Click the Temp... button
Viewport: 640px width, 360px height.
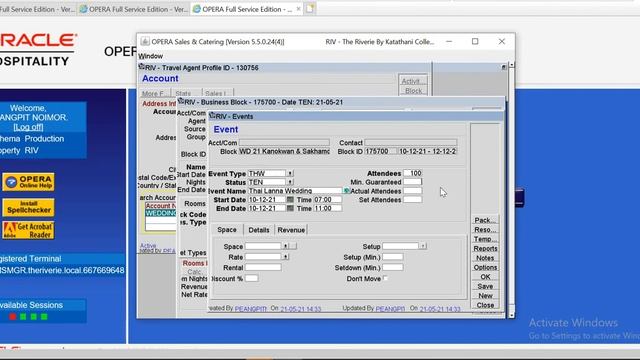coord(485,239)
